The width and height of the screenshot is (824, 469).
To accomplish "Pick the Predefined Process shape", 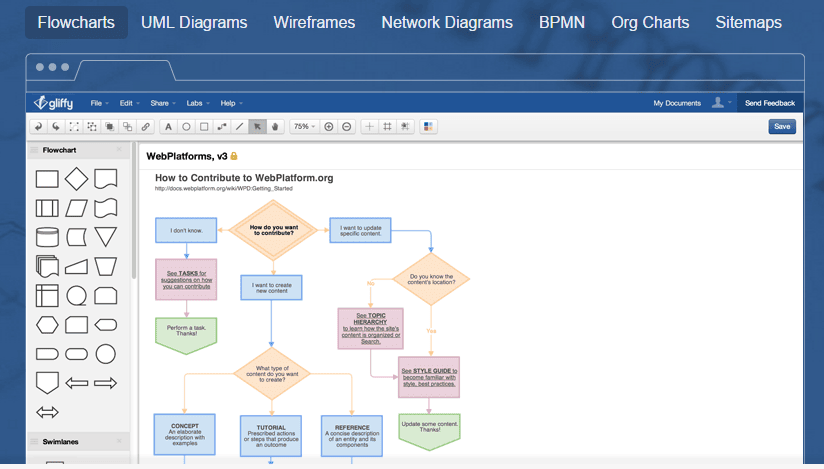I will pyautogui.click(x=47, y=208).
